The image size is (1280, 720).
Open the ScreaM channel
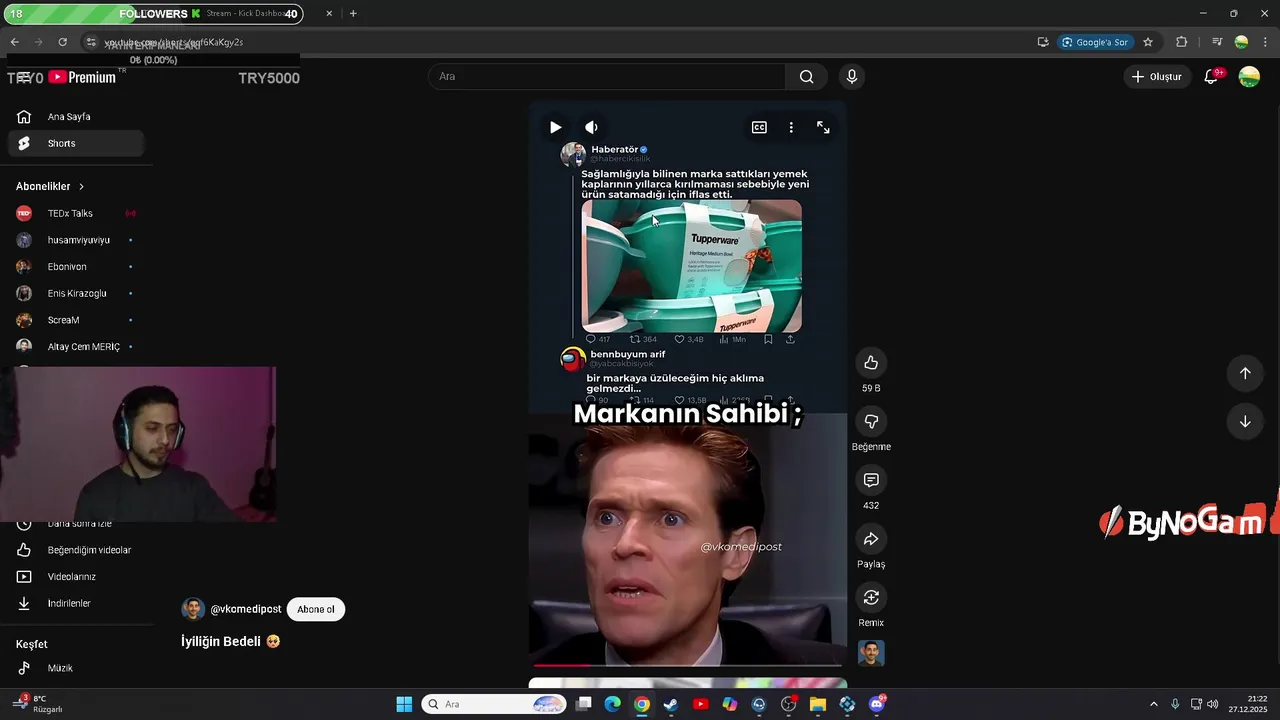[x=76, y=320]
